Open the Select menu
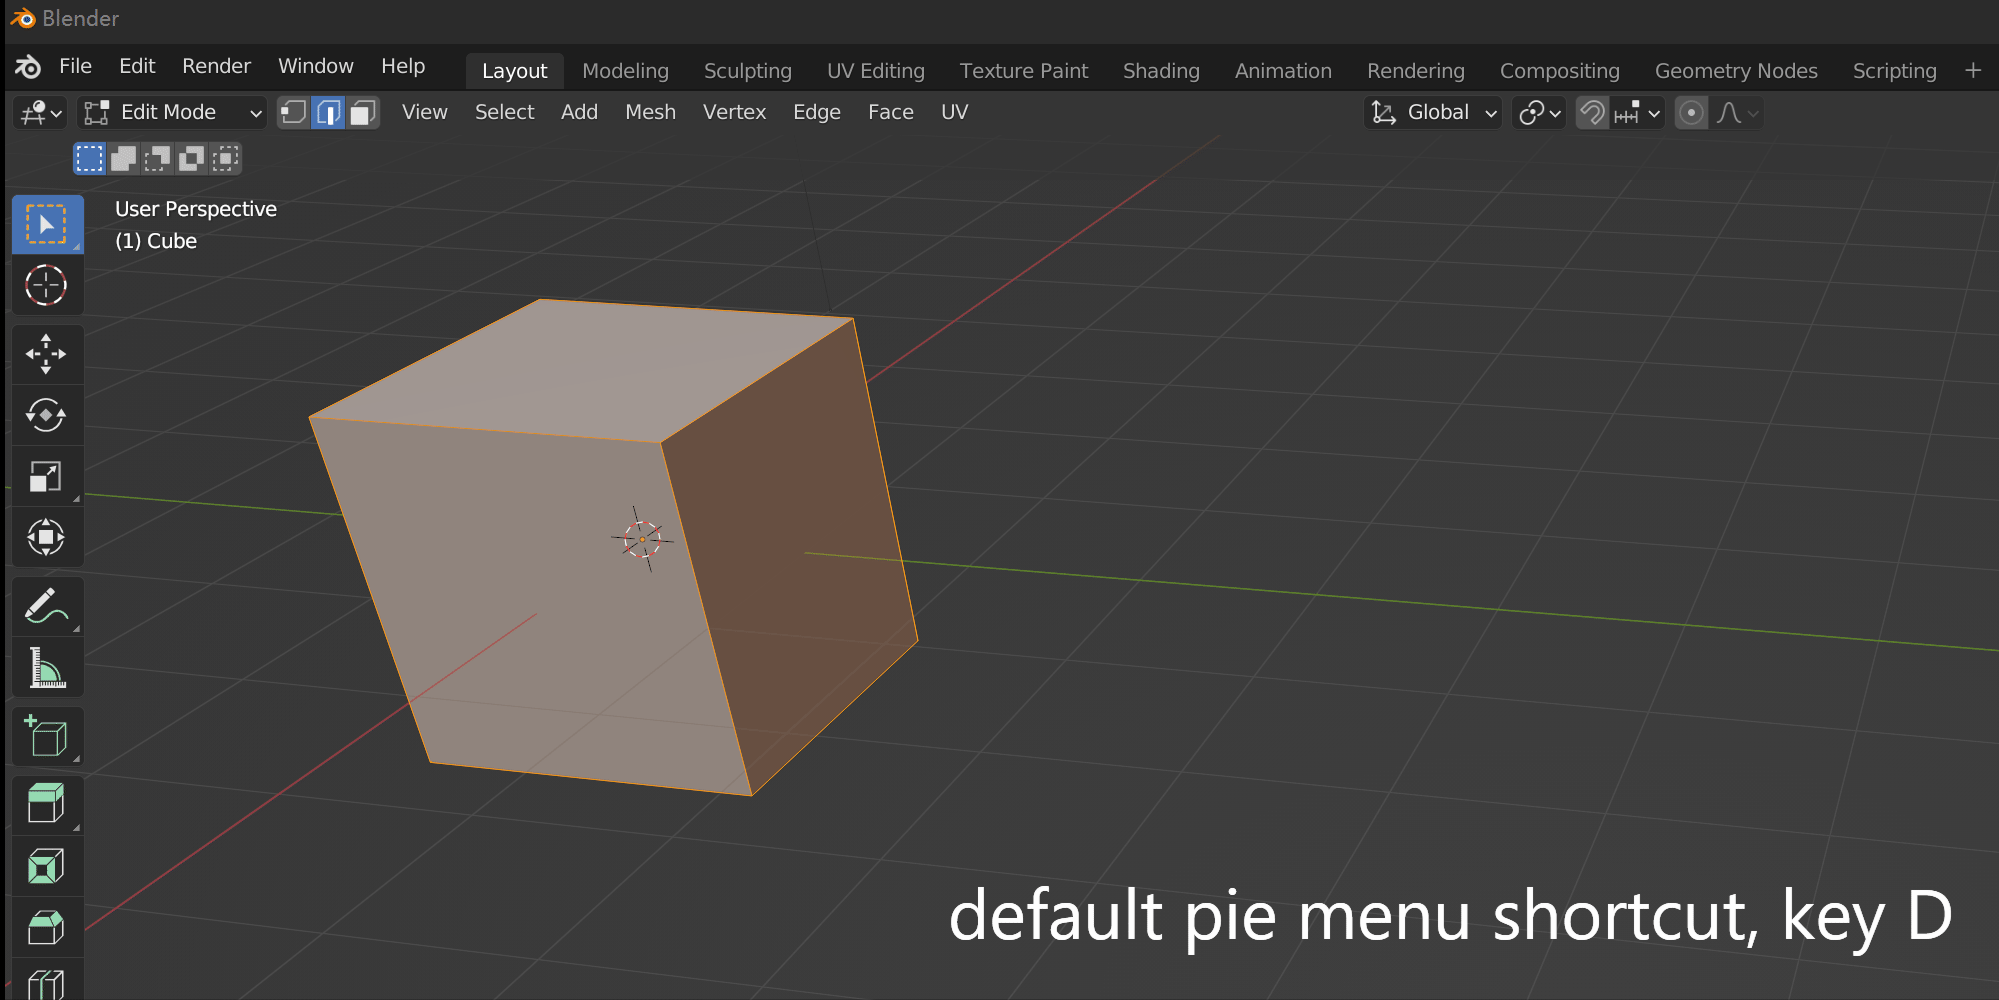 coord(504,112)
